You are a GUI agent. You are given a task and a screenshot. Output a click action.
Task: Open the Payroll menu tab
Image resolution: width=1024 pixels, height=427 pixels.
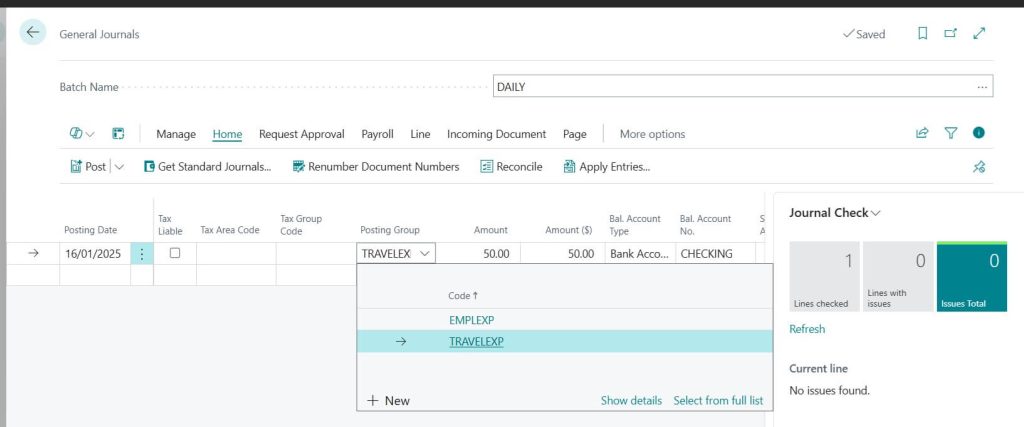(x=377, y=134)
